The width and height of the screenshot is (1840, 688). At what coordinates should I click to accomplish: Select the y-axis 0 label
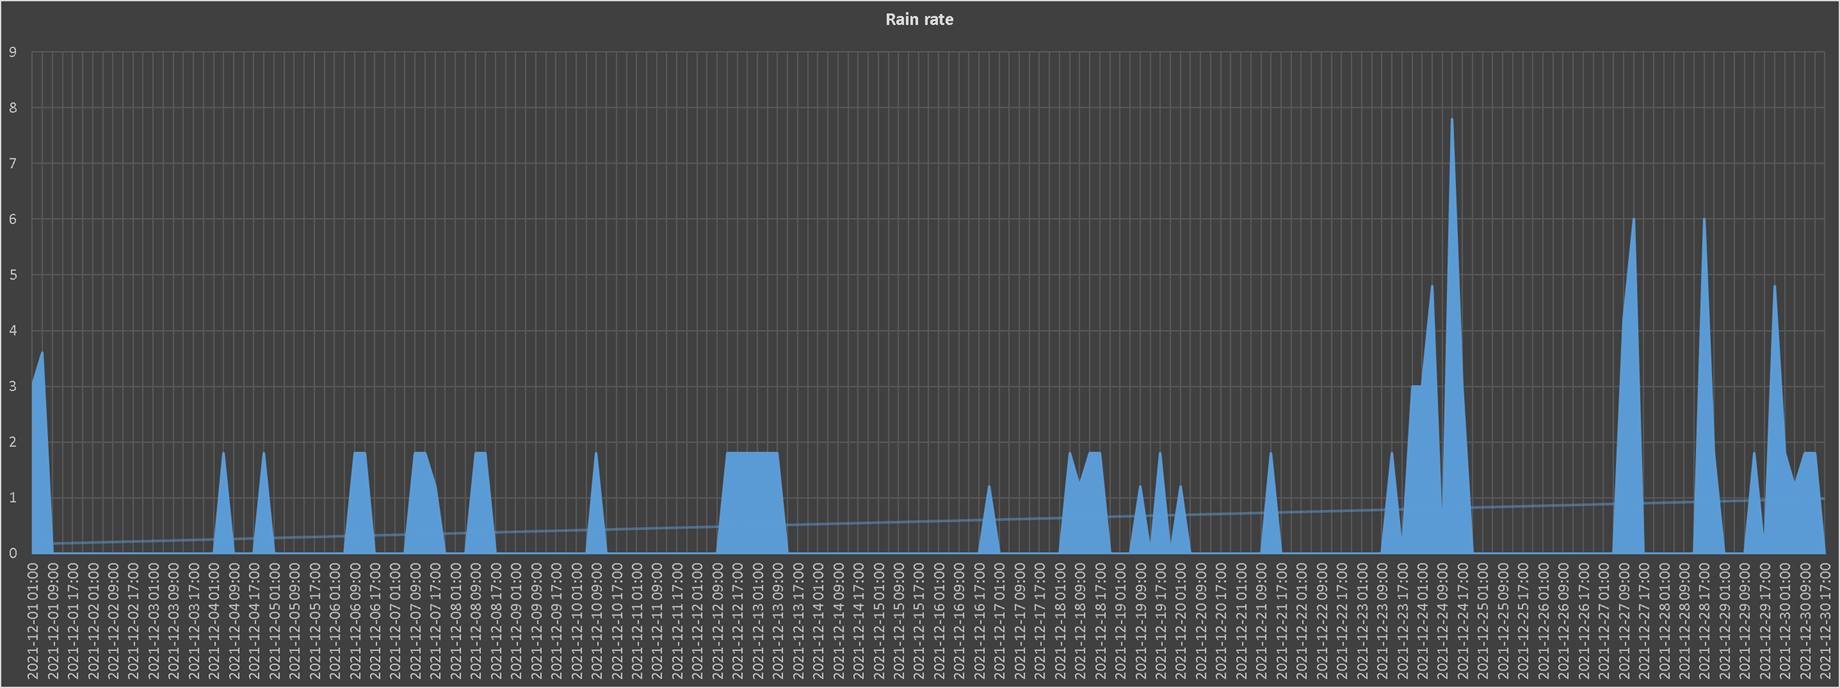pos(13,553)
